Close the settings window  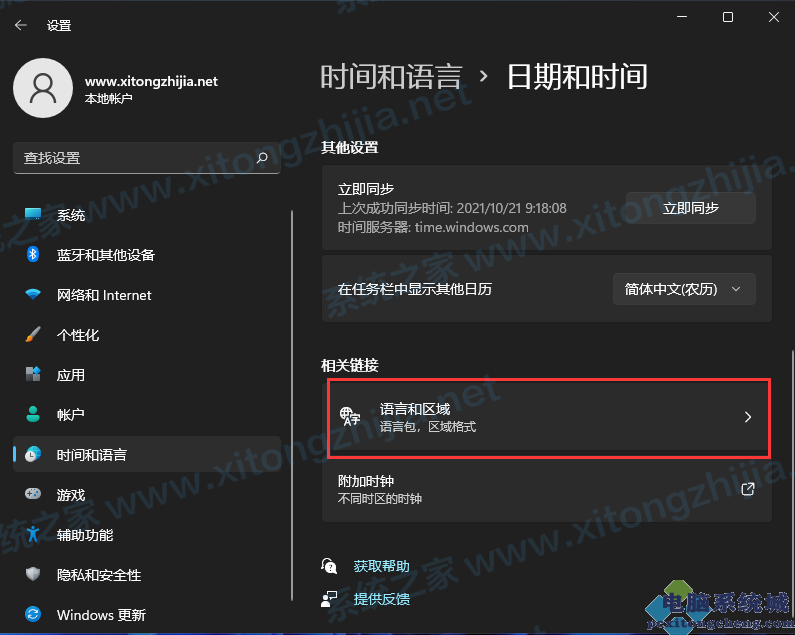(774, 17)
